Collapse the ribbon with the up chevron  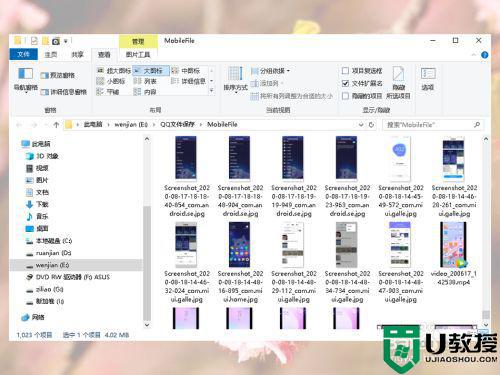(473, 55)
